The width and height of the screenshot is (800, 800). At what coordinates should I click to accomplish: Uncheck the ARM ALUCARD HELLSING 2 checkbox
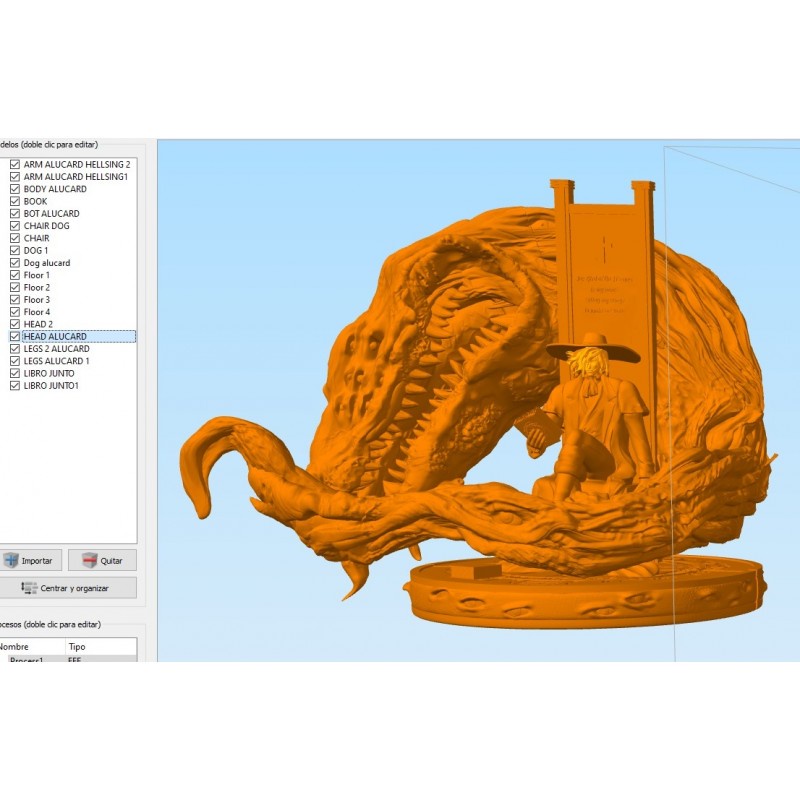pyautogui.click(x=14, y=164)
